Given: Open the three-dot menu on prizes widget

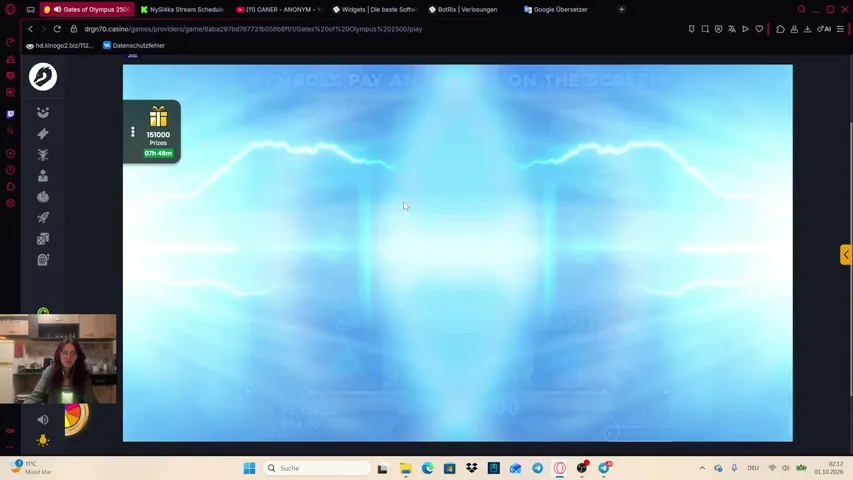Looking at the screenshot, I should point(133,132).
